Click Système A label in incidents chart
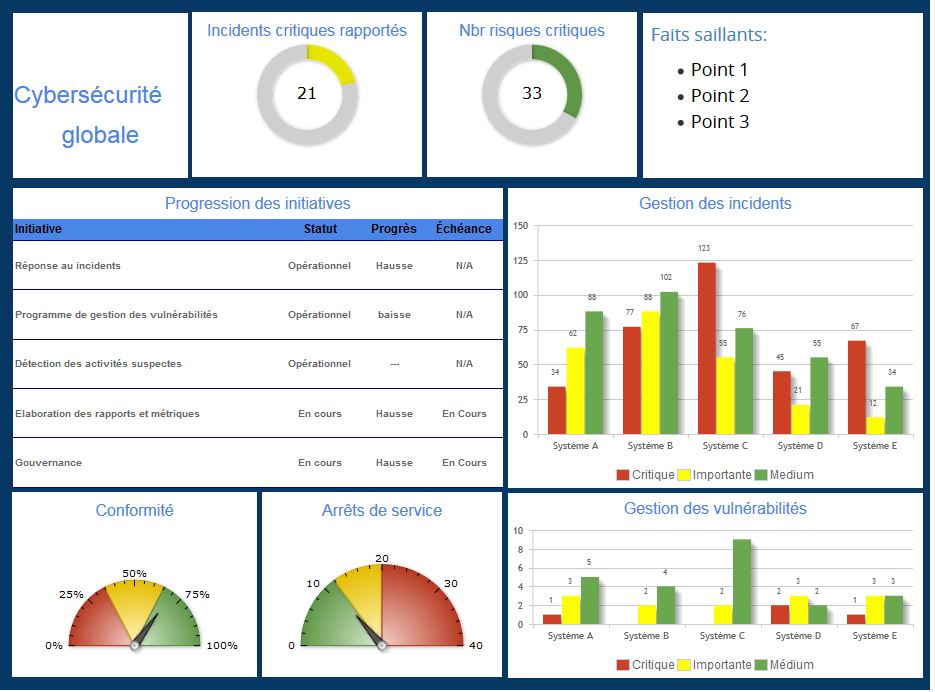The height and width of the screenshot is (692, 935). point(575,446)
